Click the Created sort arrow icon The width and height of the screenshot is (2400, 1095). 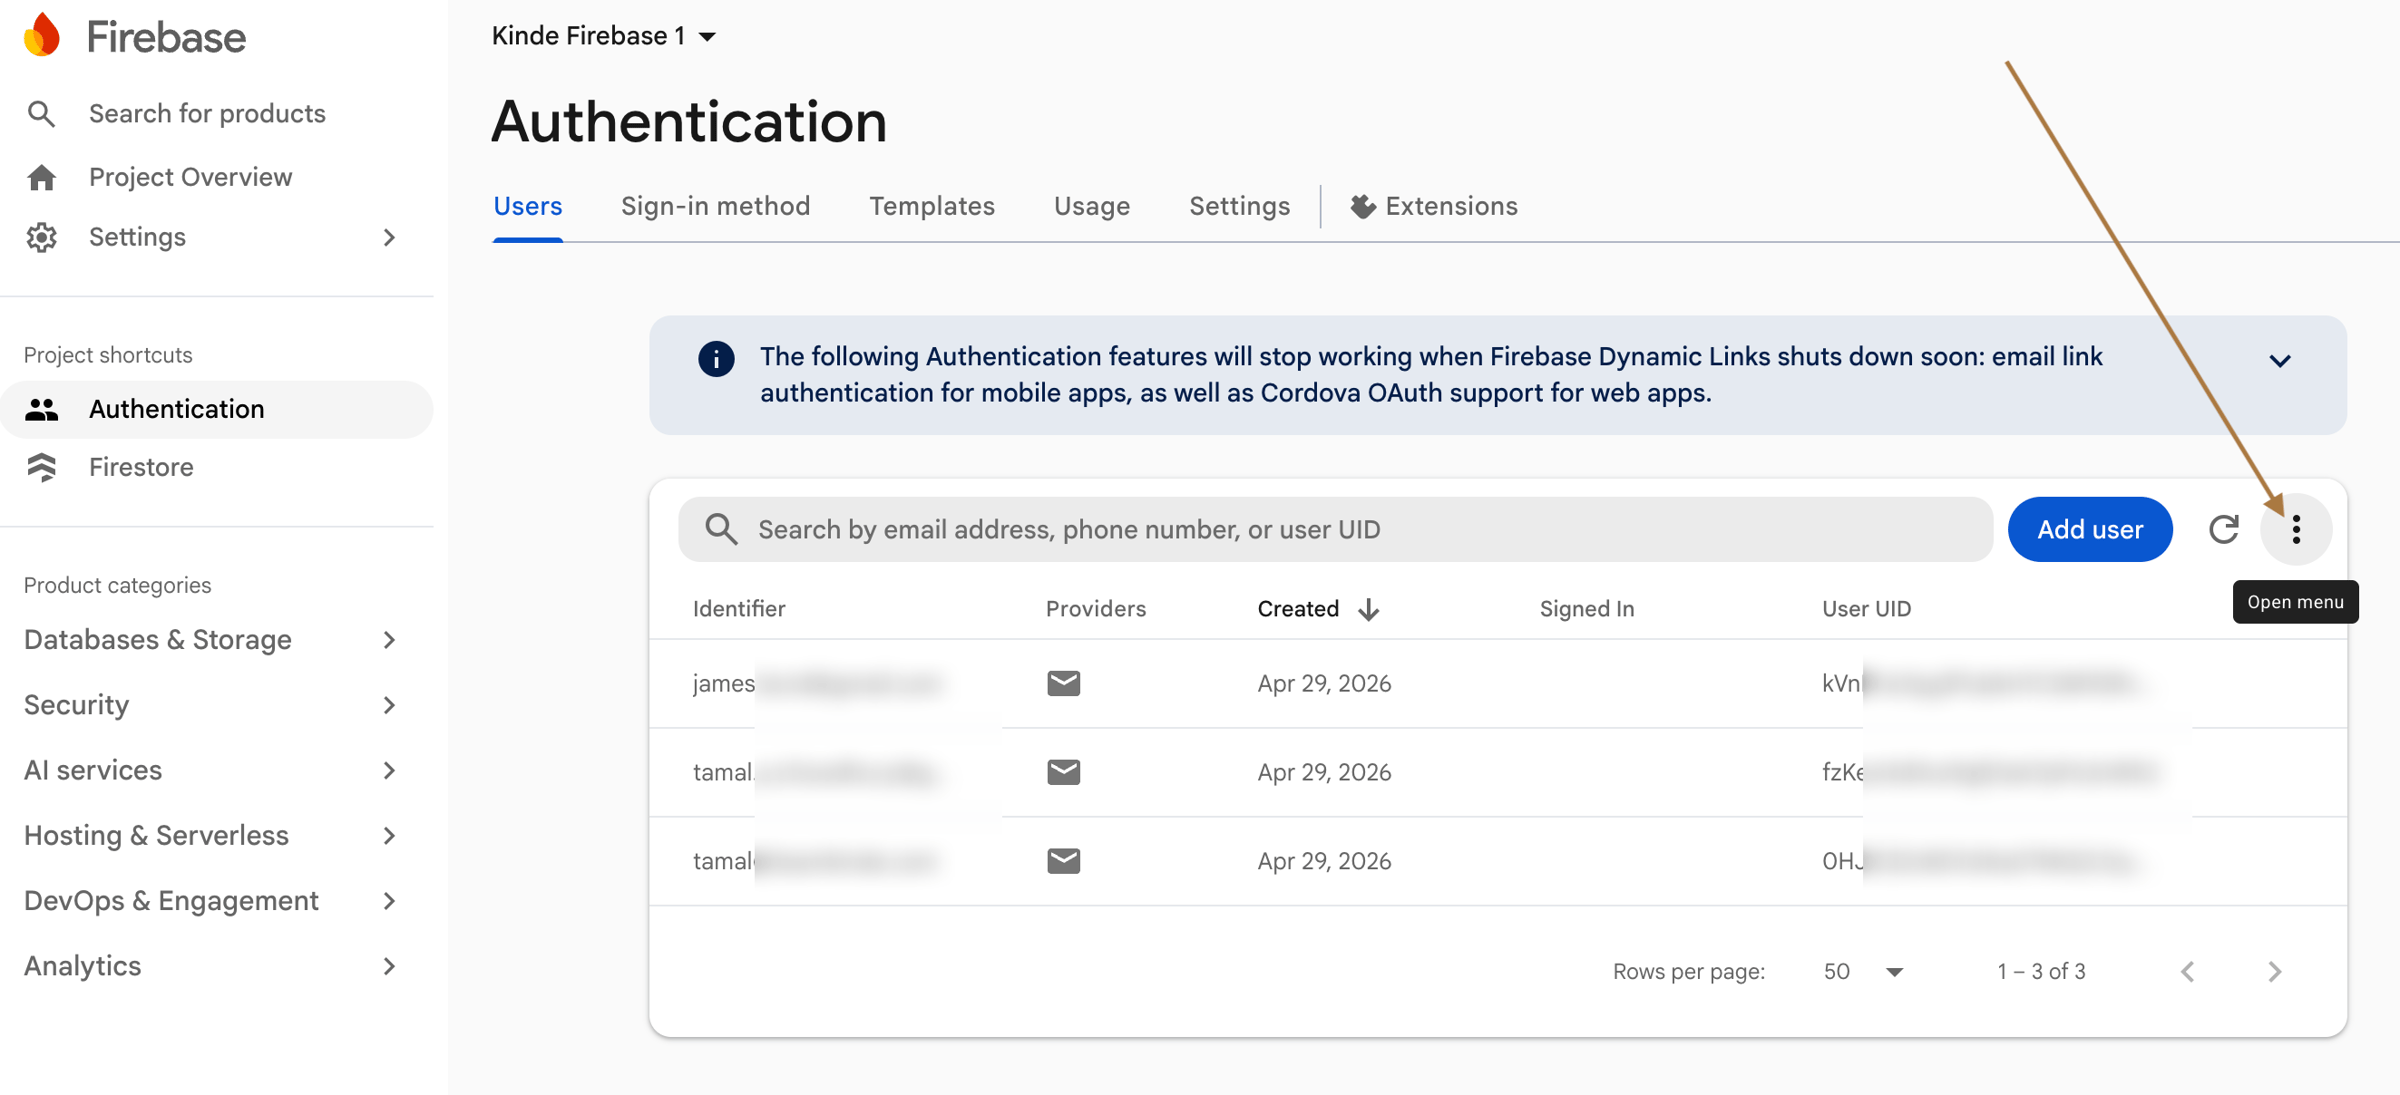pyautogui.click(x=1369, y=609)
